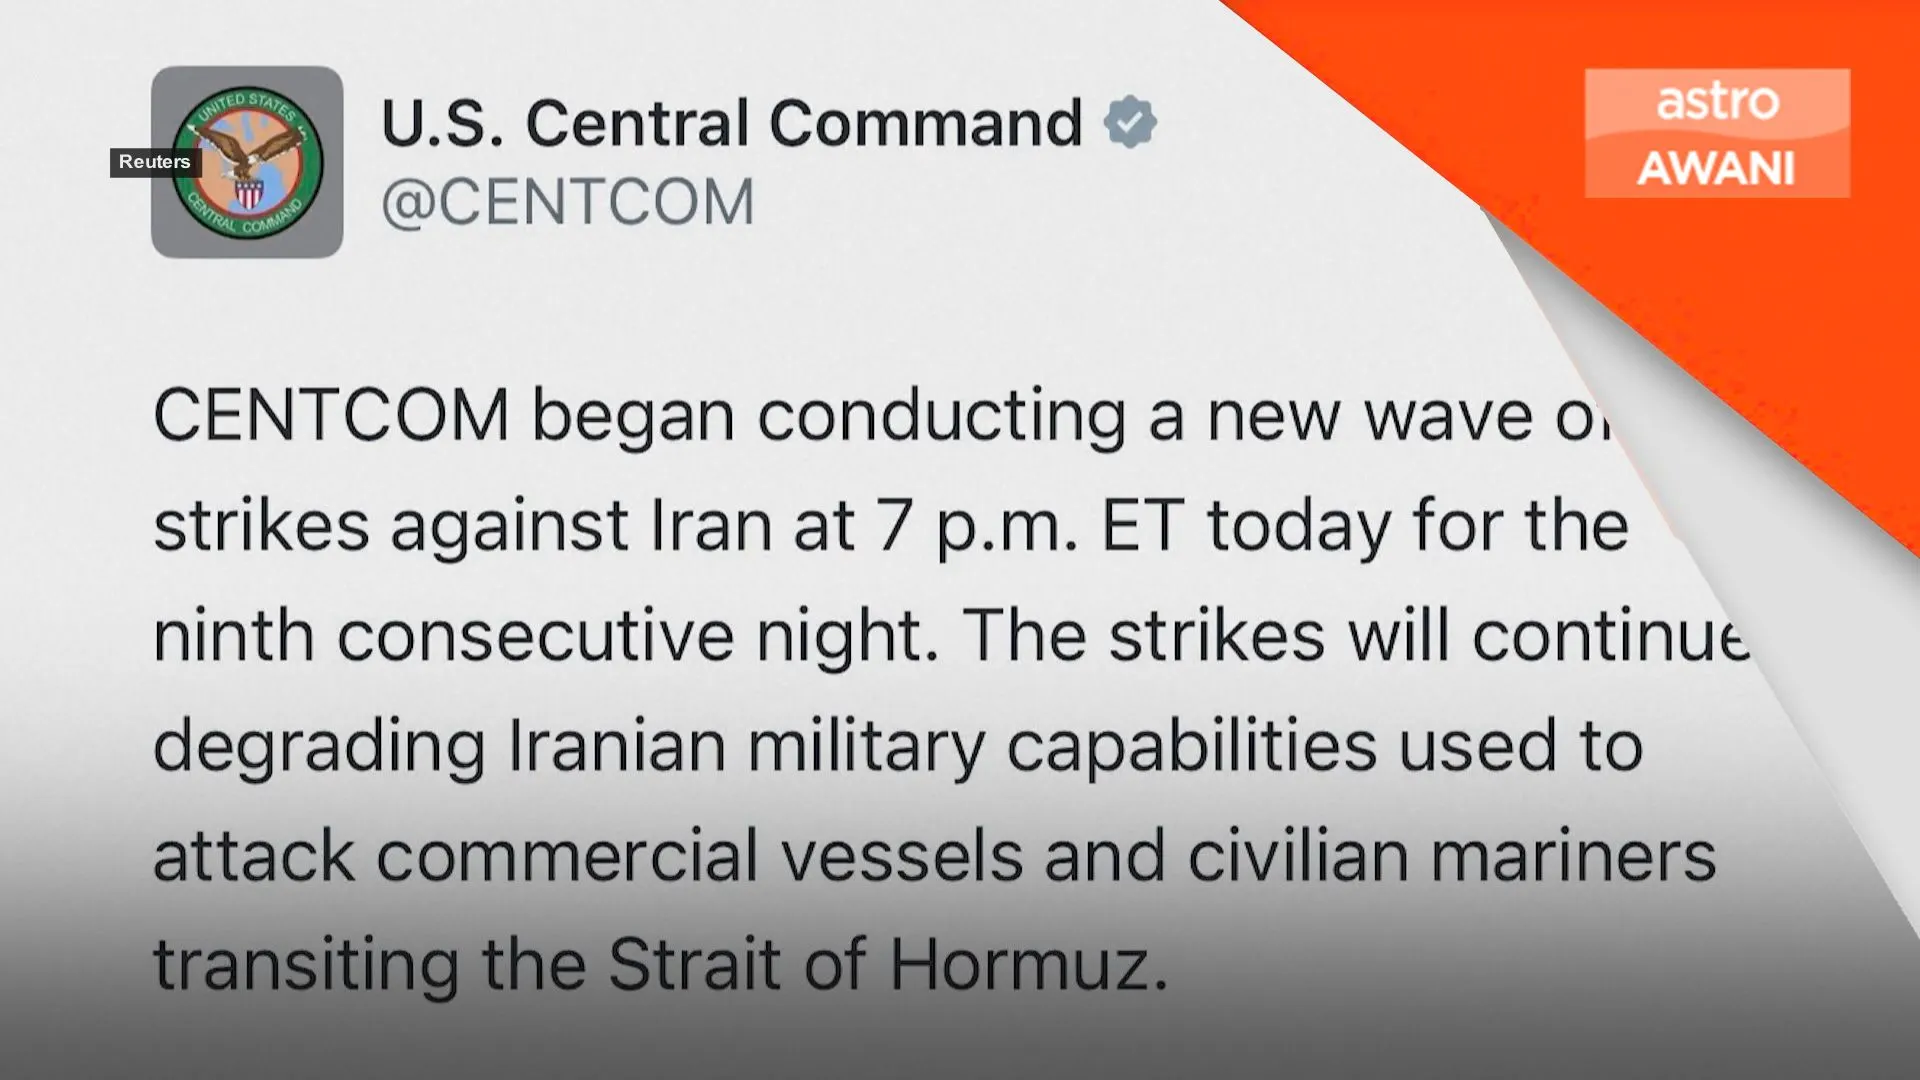
Task: Click the phrase The strikes will continue
Action: (1356, 635)
